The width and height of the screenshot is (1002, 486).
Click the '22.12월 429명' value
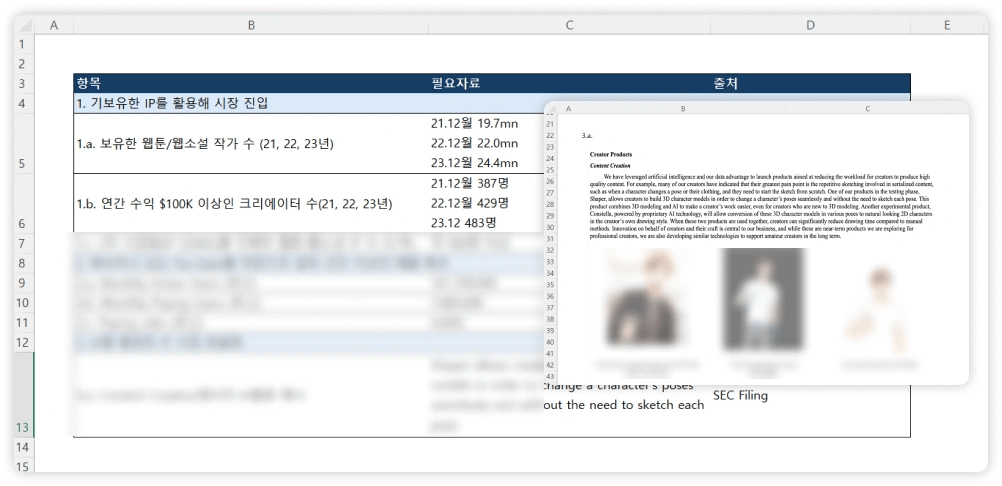[x=470, y=203]
